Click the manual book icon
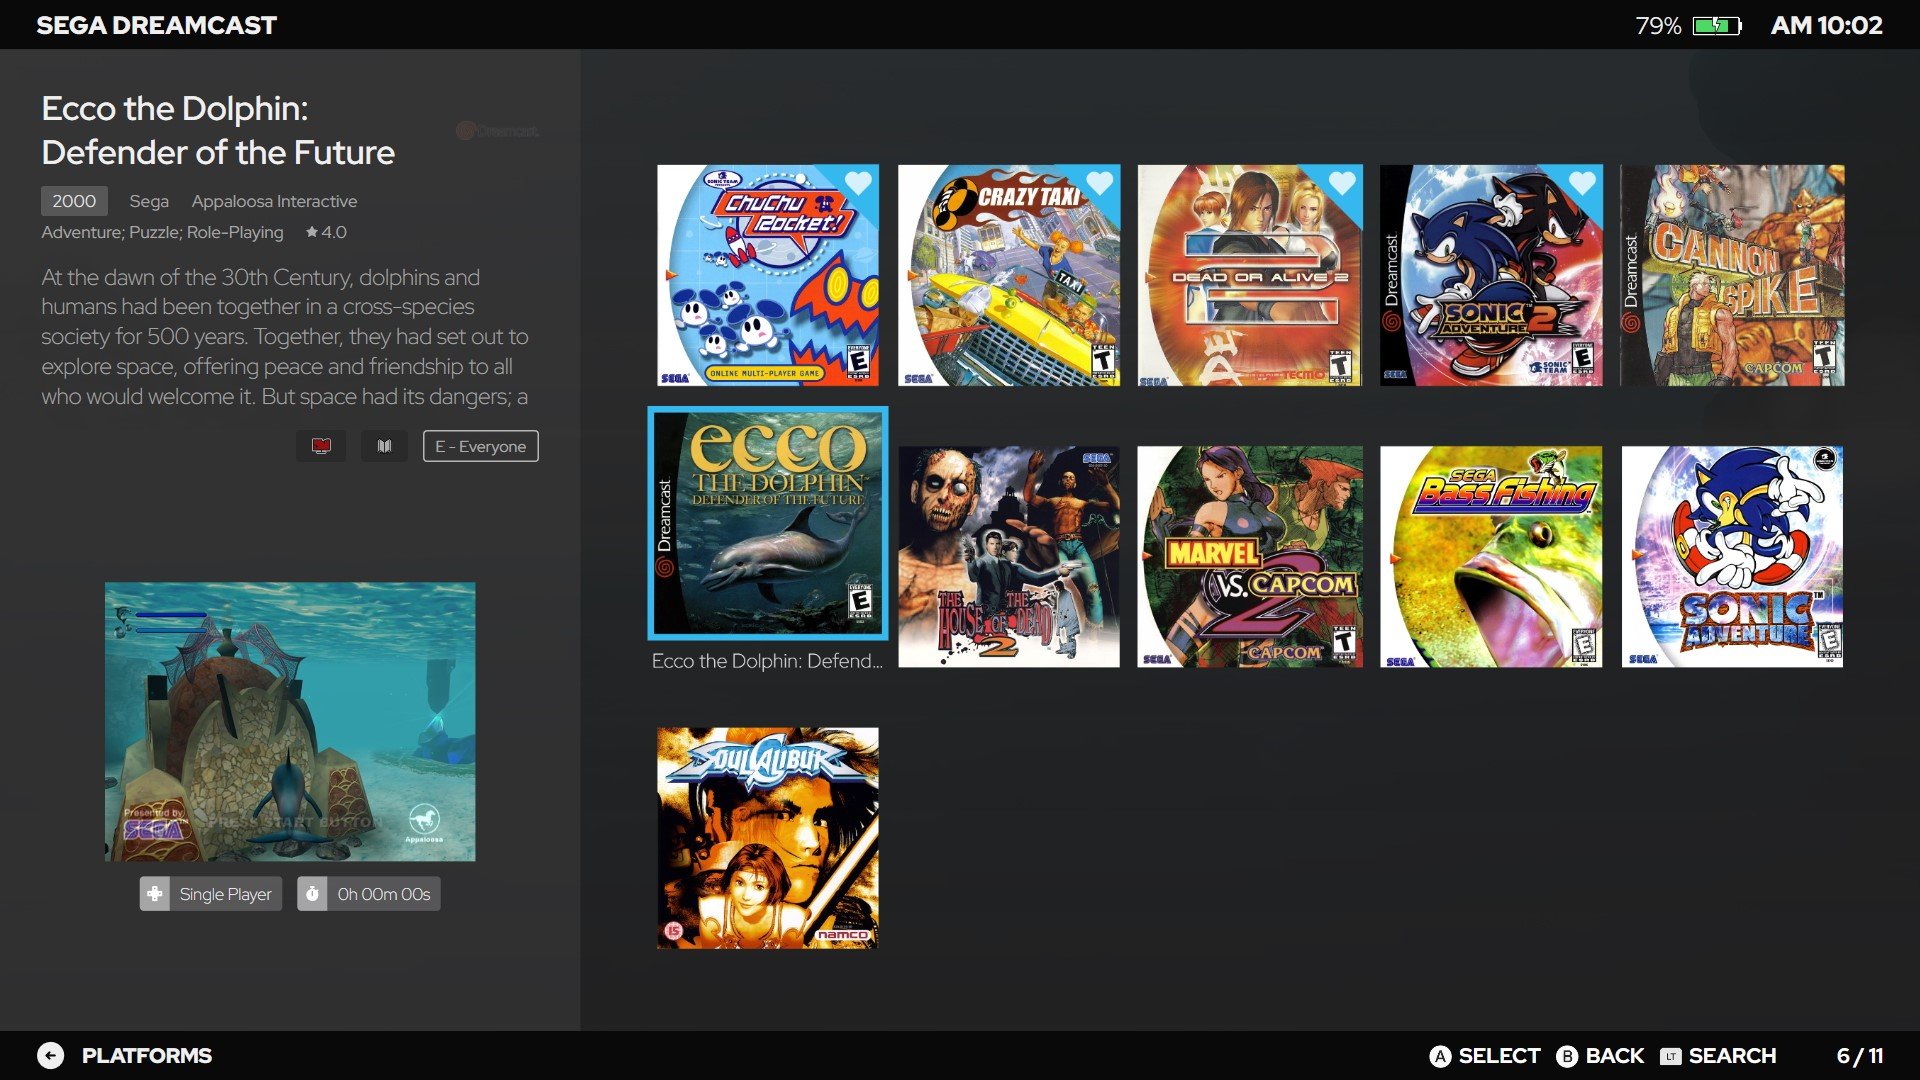Screen dimensions: 1920x1080 click(384, 446)
